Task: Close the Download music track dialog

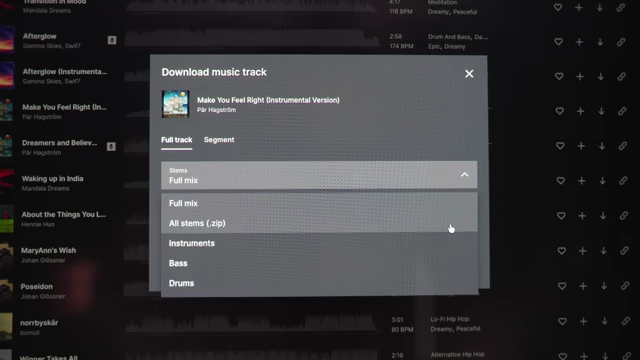Action: 469,73
